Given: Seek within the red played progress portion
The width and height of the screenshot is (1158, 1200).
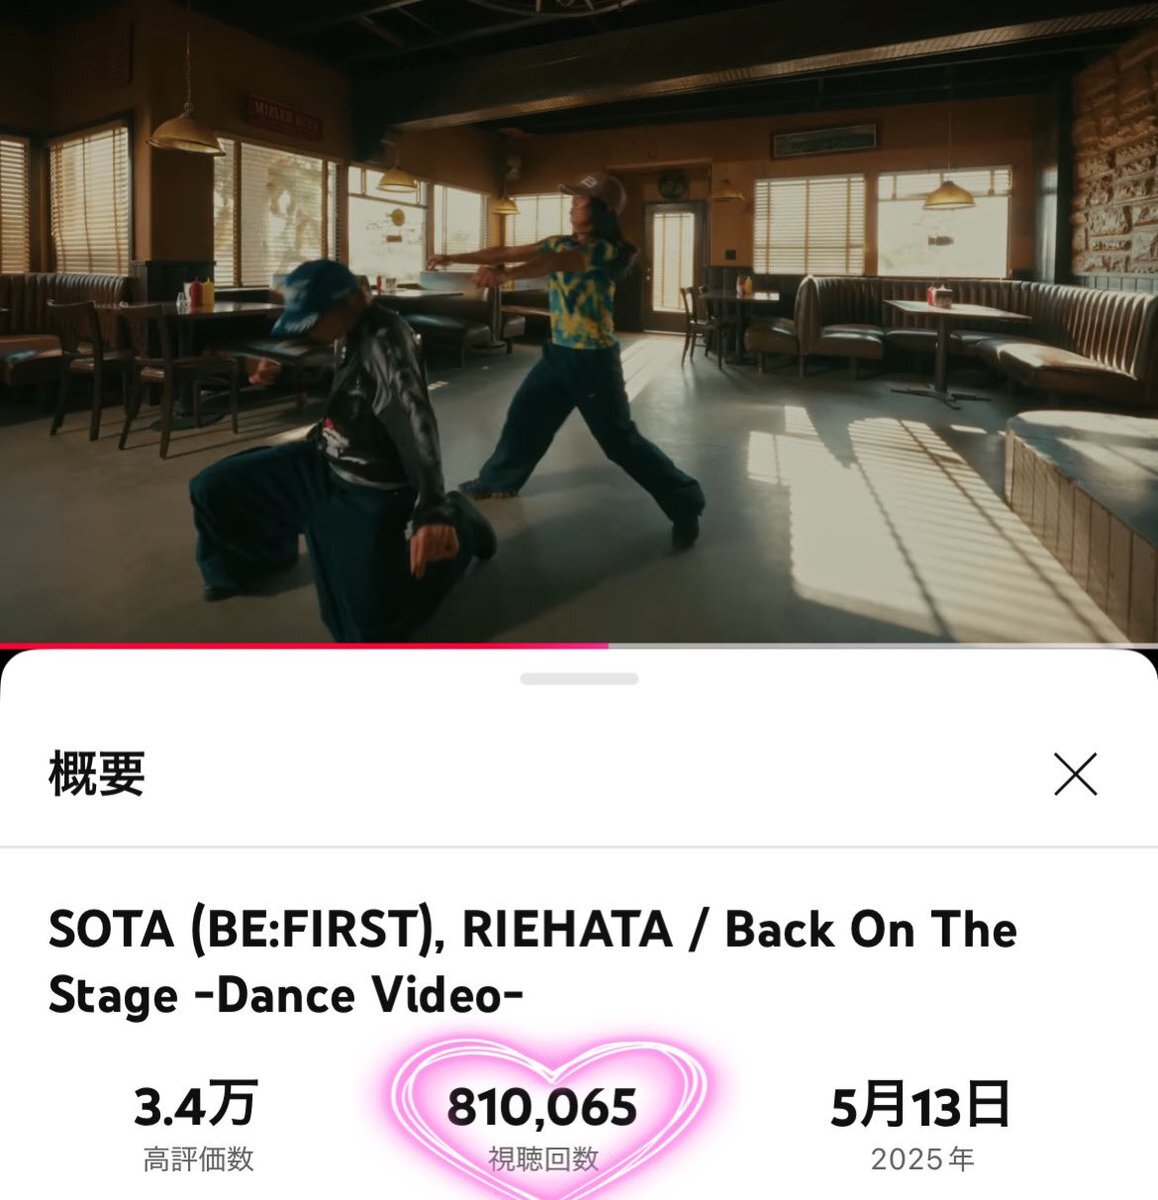Looking at the screenshot, I should [304, 646].
